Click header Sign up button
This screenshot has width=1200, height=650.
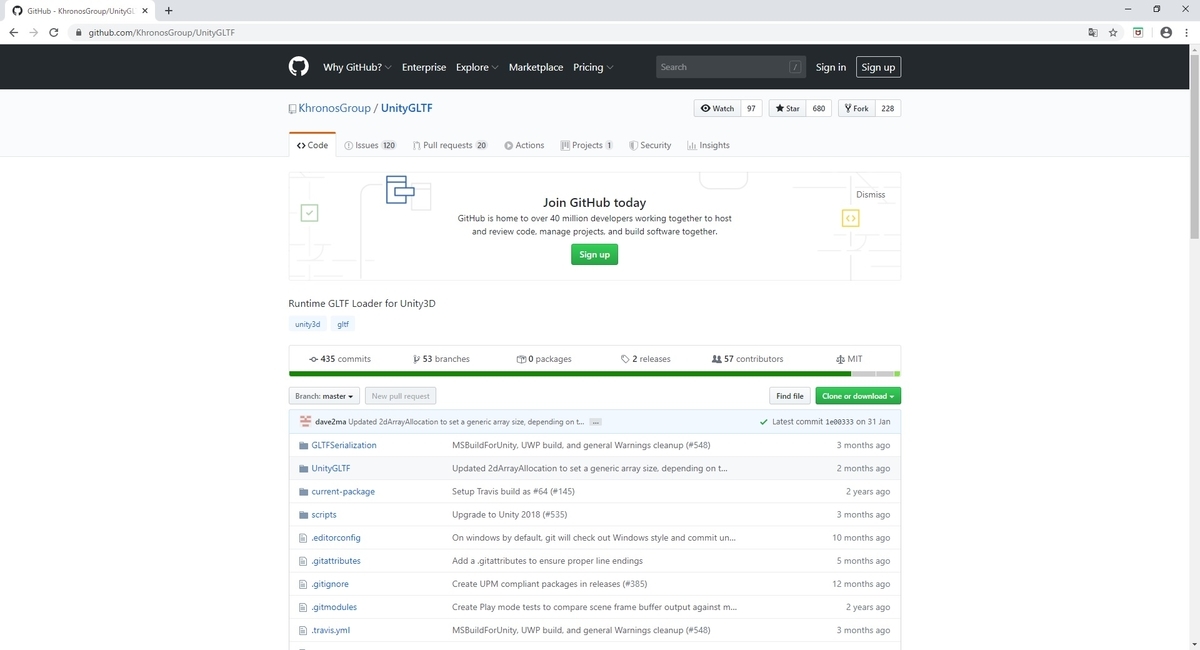[x=878, y=67]
